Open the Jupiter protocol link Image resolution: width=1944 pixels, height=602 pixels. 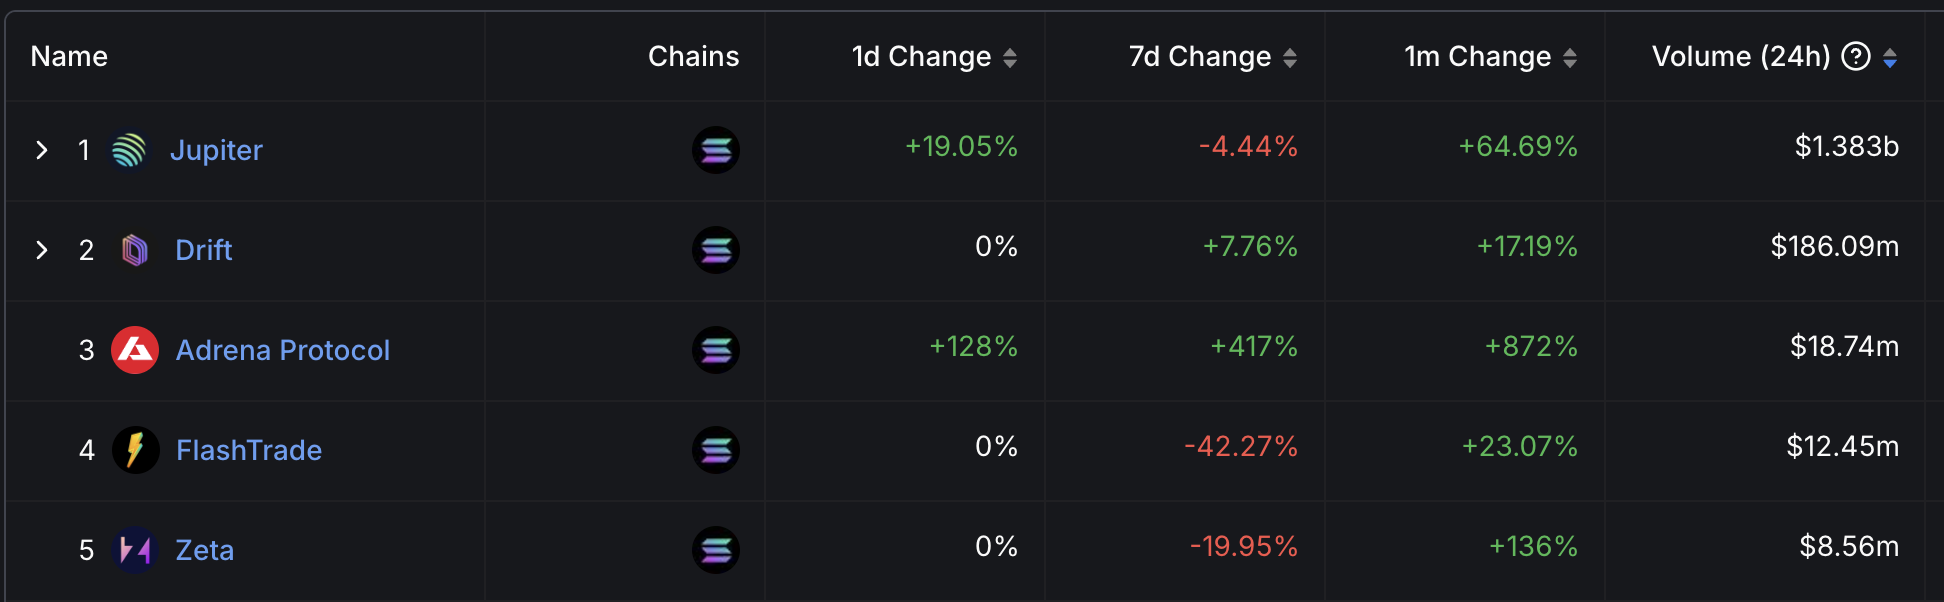tap(216, 150)
